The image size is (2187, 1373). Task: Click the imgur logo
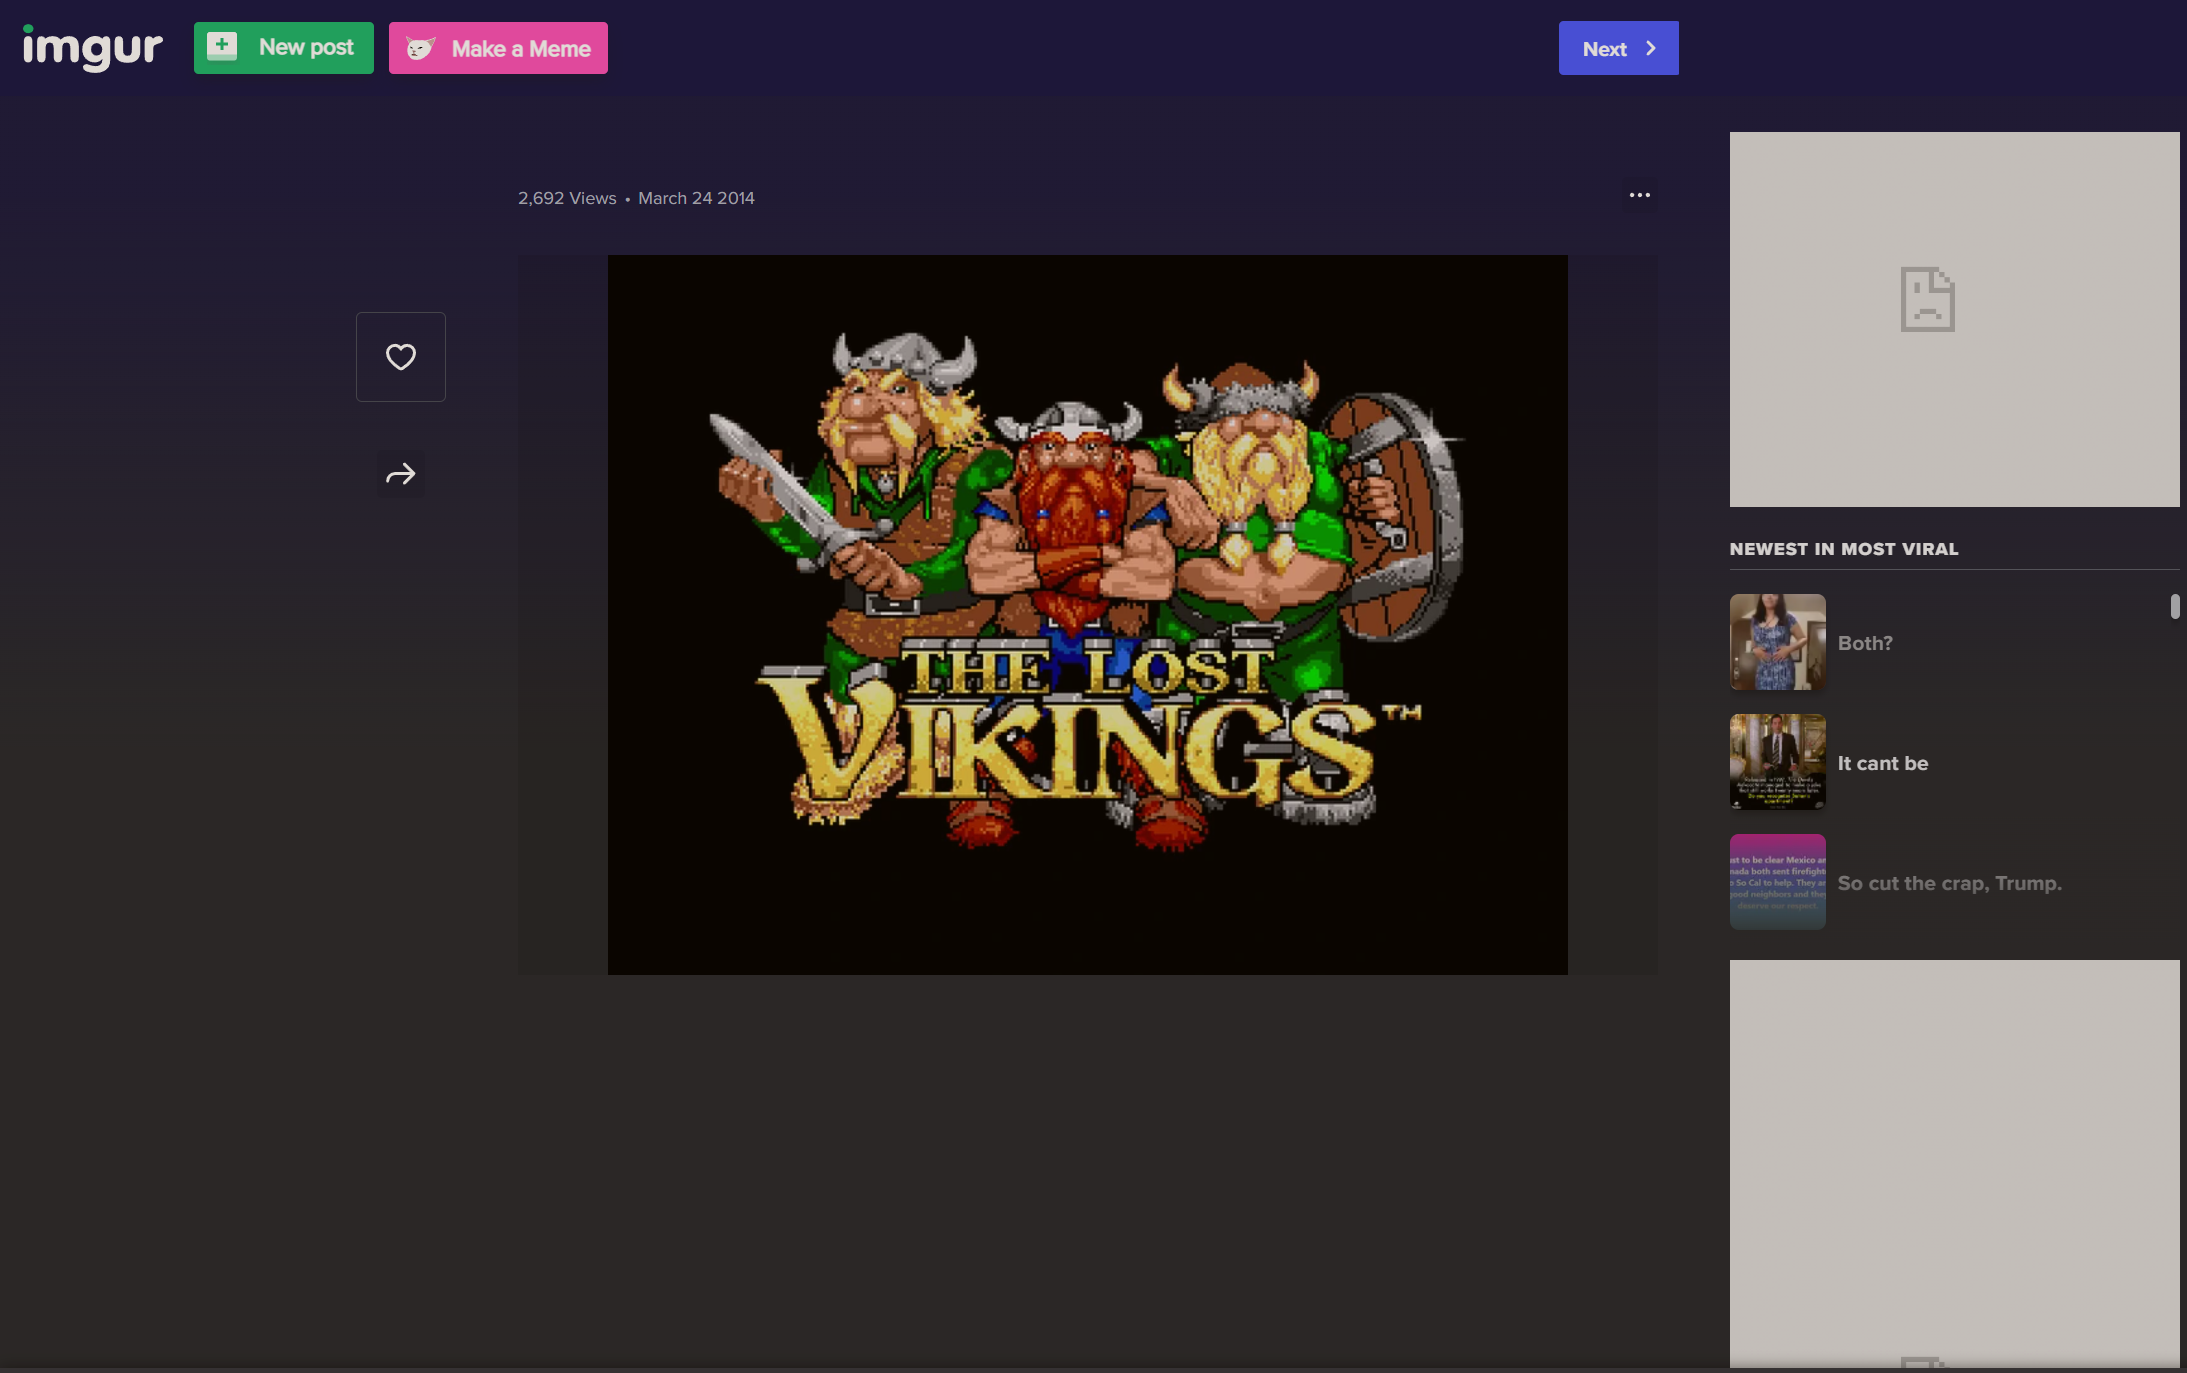coord(92,47)
